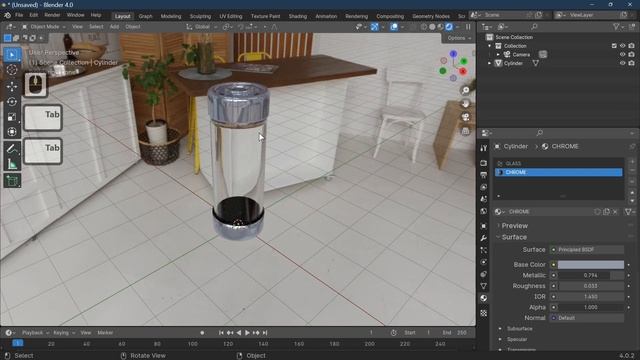Open the Global transform orientation dropdown
The height and width of the screenshot is (360, 640).
click(202, 27)
